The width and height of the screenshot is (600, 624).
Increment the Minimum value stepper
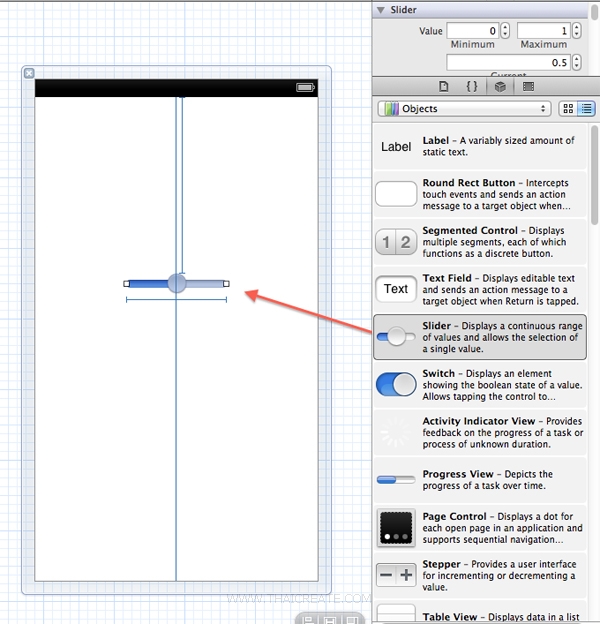tap(505, 27)
